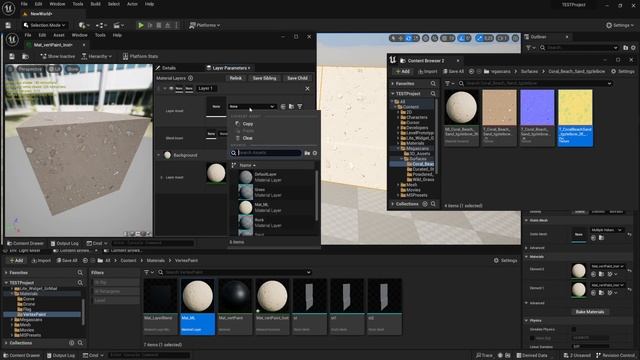Select the Mat_LayerBlend asset in bottom content browser

160,307
